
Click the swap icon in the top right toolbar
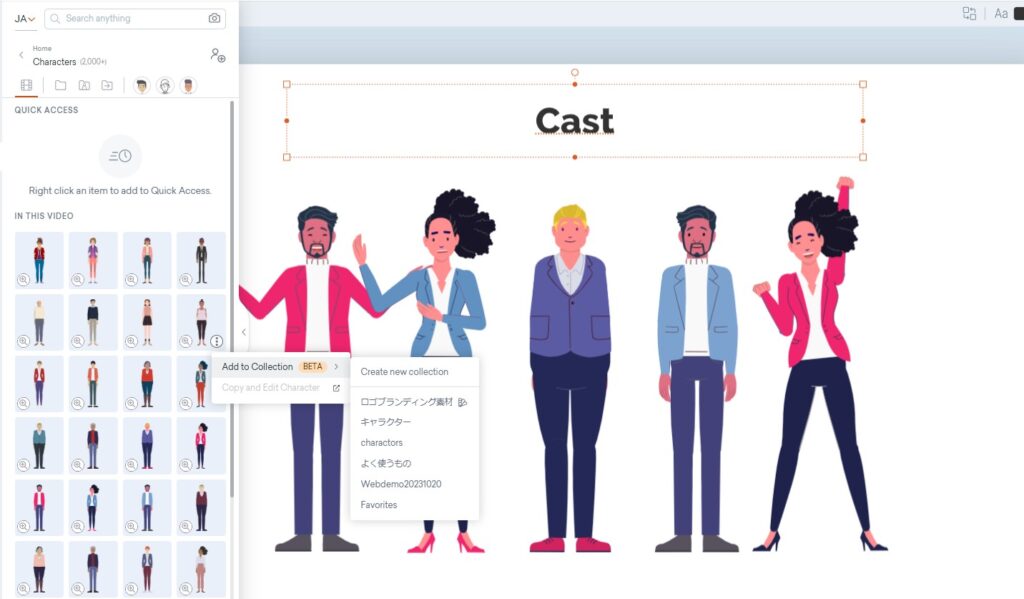[969, 13]
